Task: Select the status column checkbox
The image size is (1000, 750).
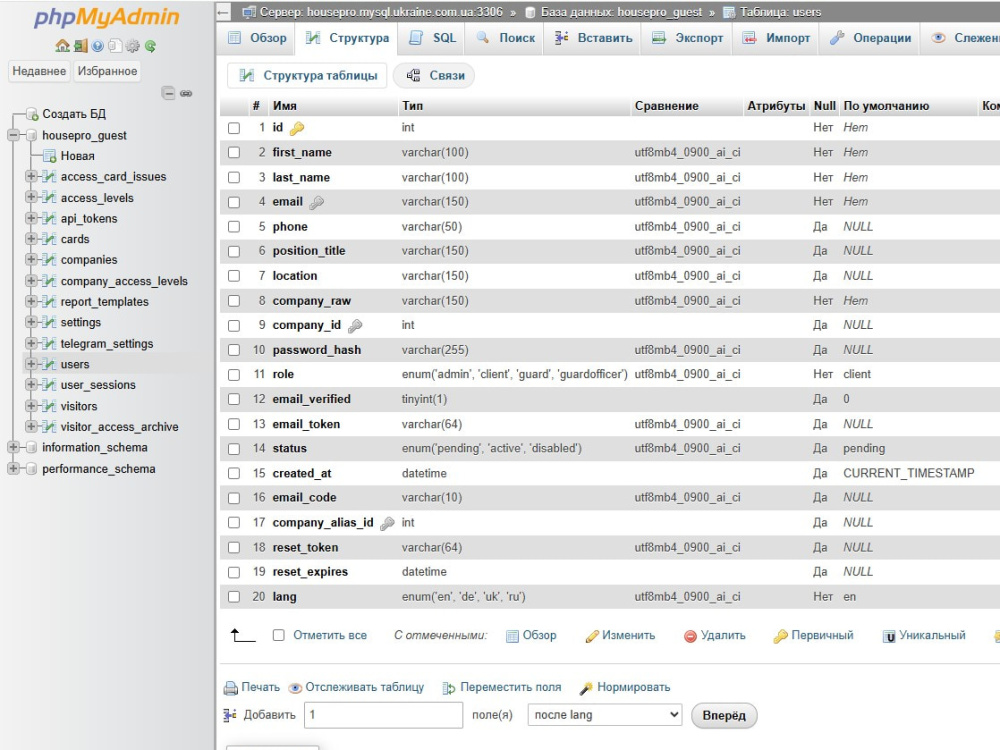Action: (x=234, y=449)
